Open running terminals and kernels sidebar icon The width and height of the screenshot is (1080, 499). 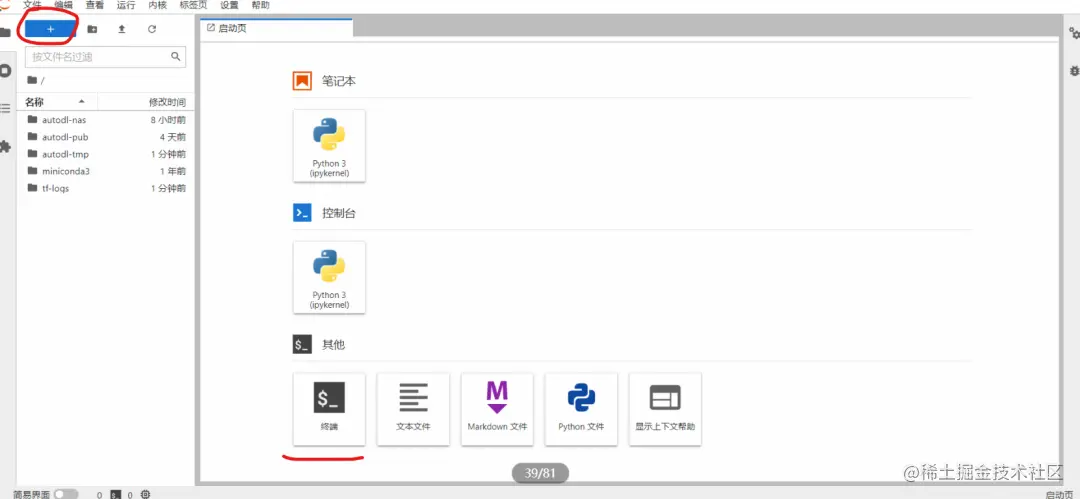tap(5, 71)
